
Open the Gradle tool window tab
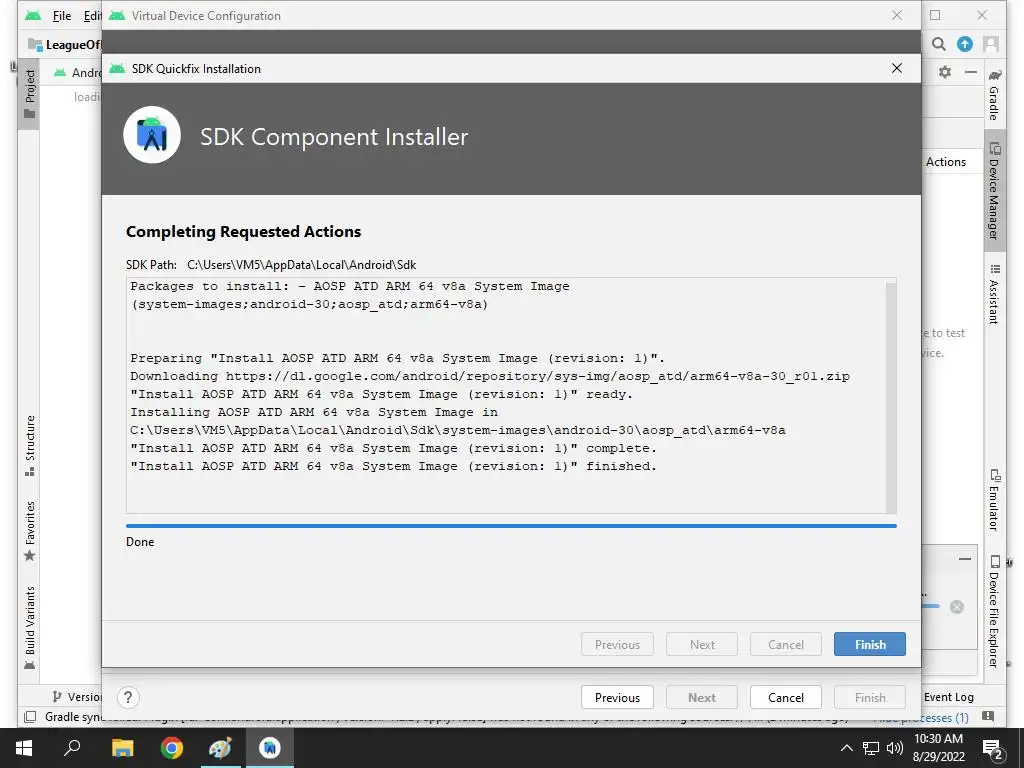(x=994, y=95)
